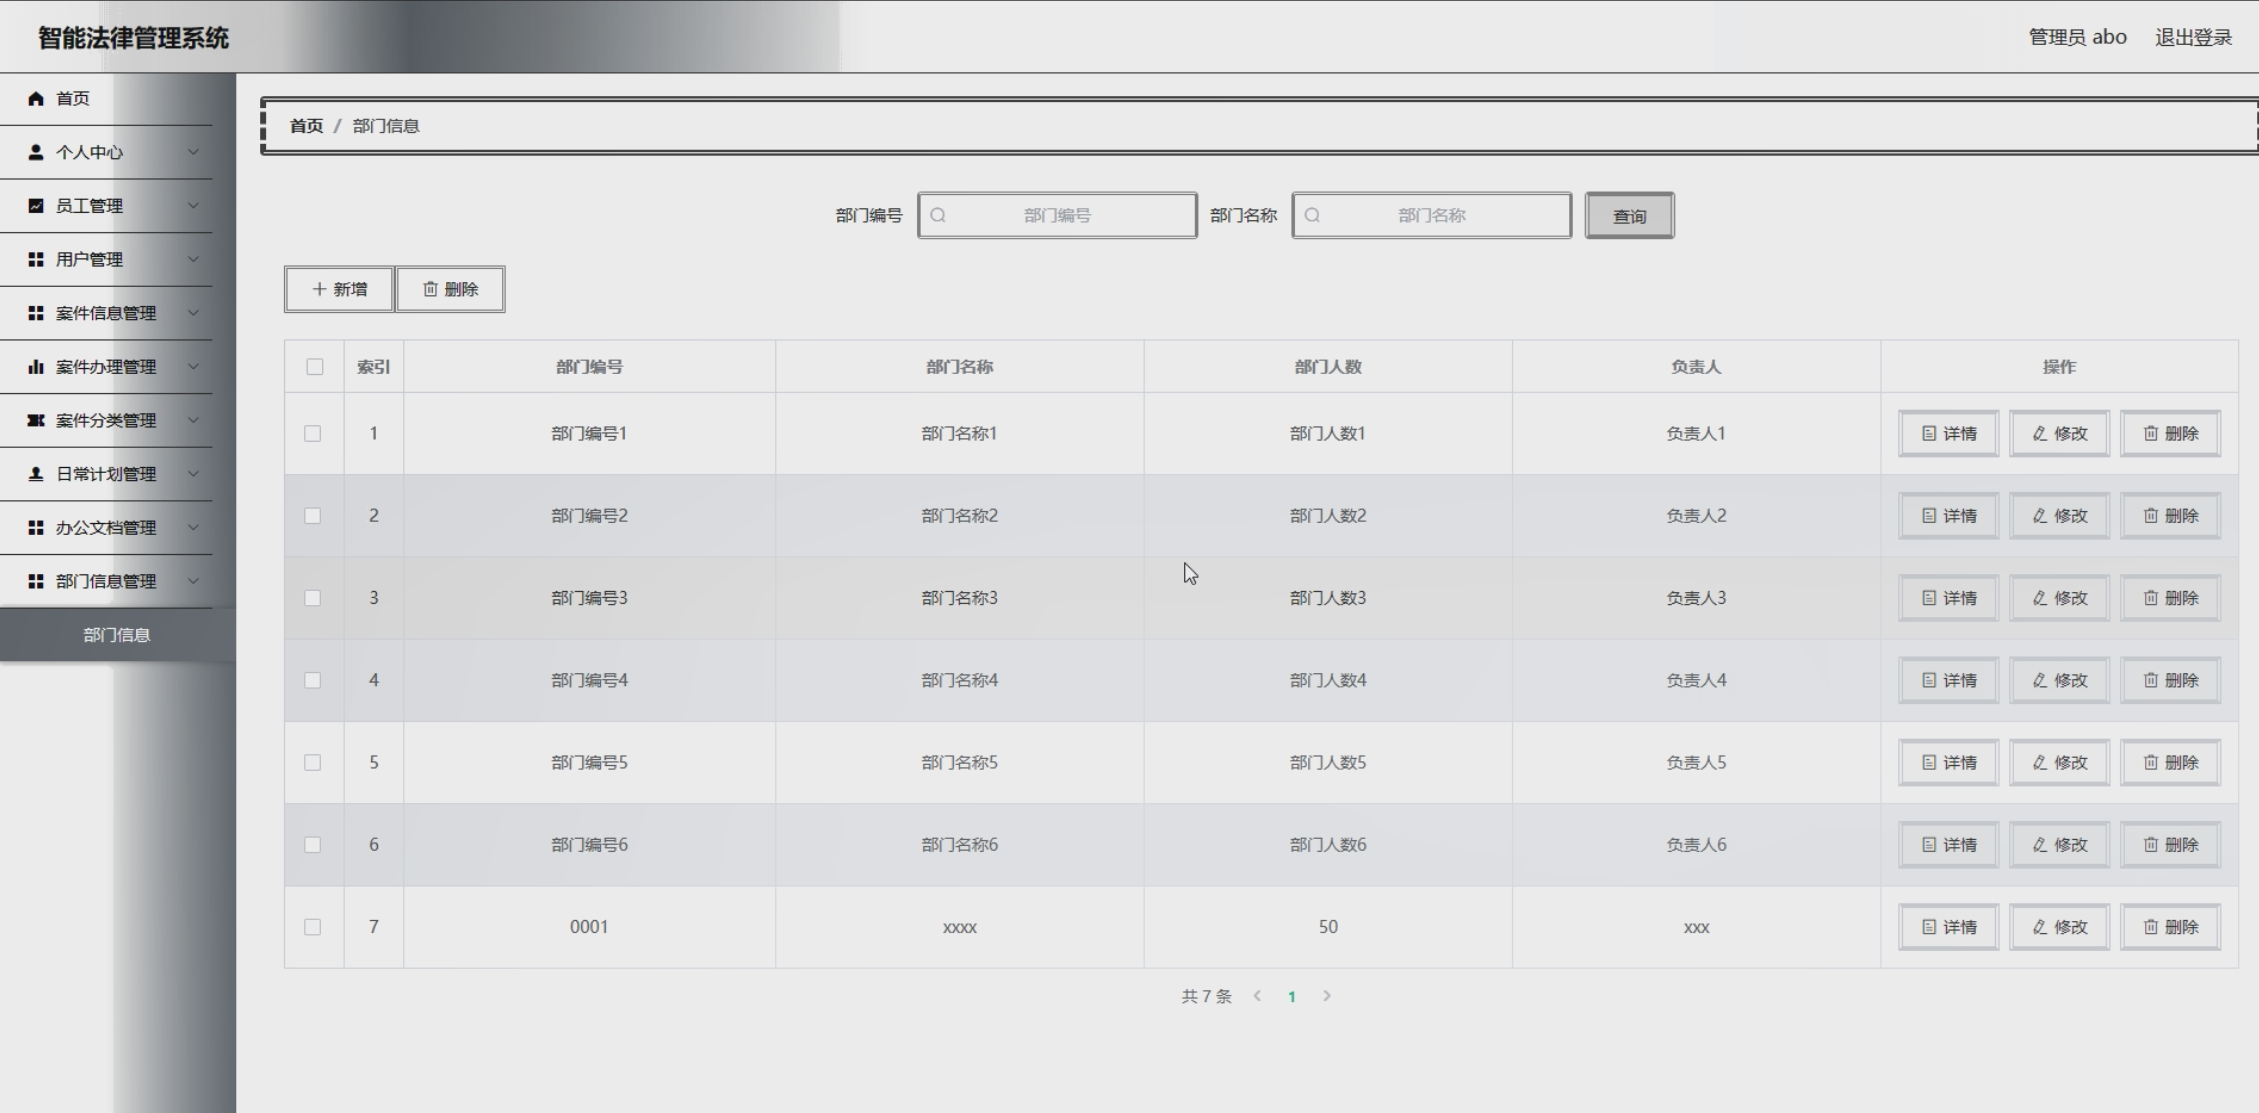The width and height of the screenshot is (2259, 1113).
Task: Click the trash icon in row 1's 删除 button
Action: tap(2150, 433)
